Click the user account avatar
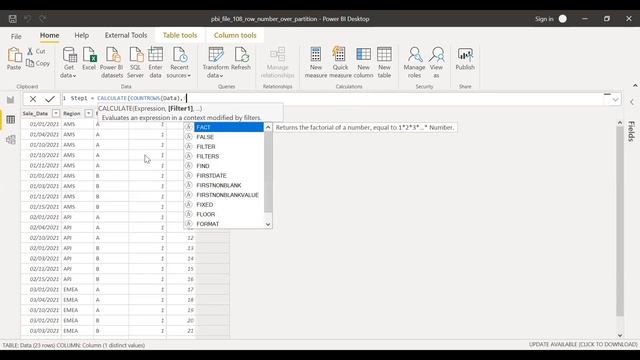Image resolution: width=640 pixels, height=360 pixels. pos(562,19)
